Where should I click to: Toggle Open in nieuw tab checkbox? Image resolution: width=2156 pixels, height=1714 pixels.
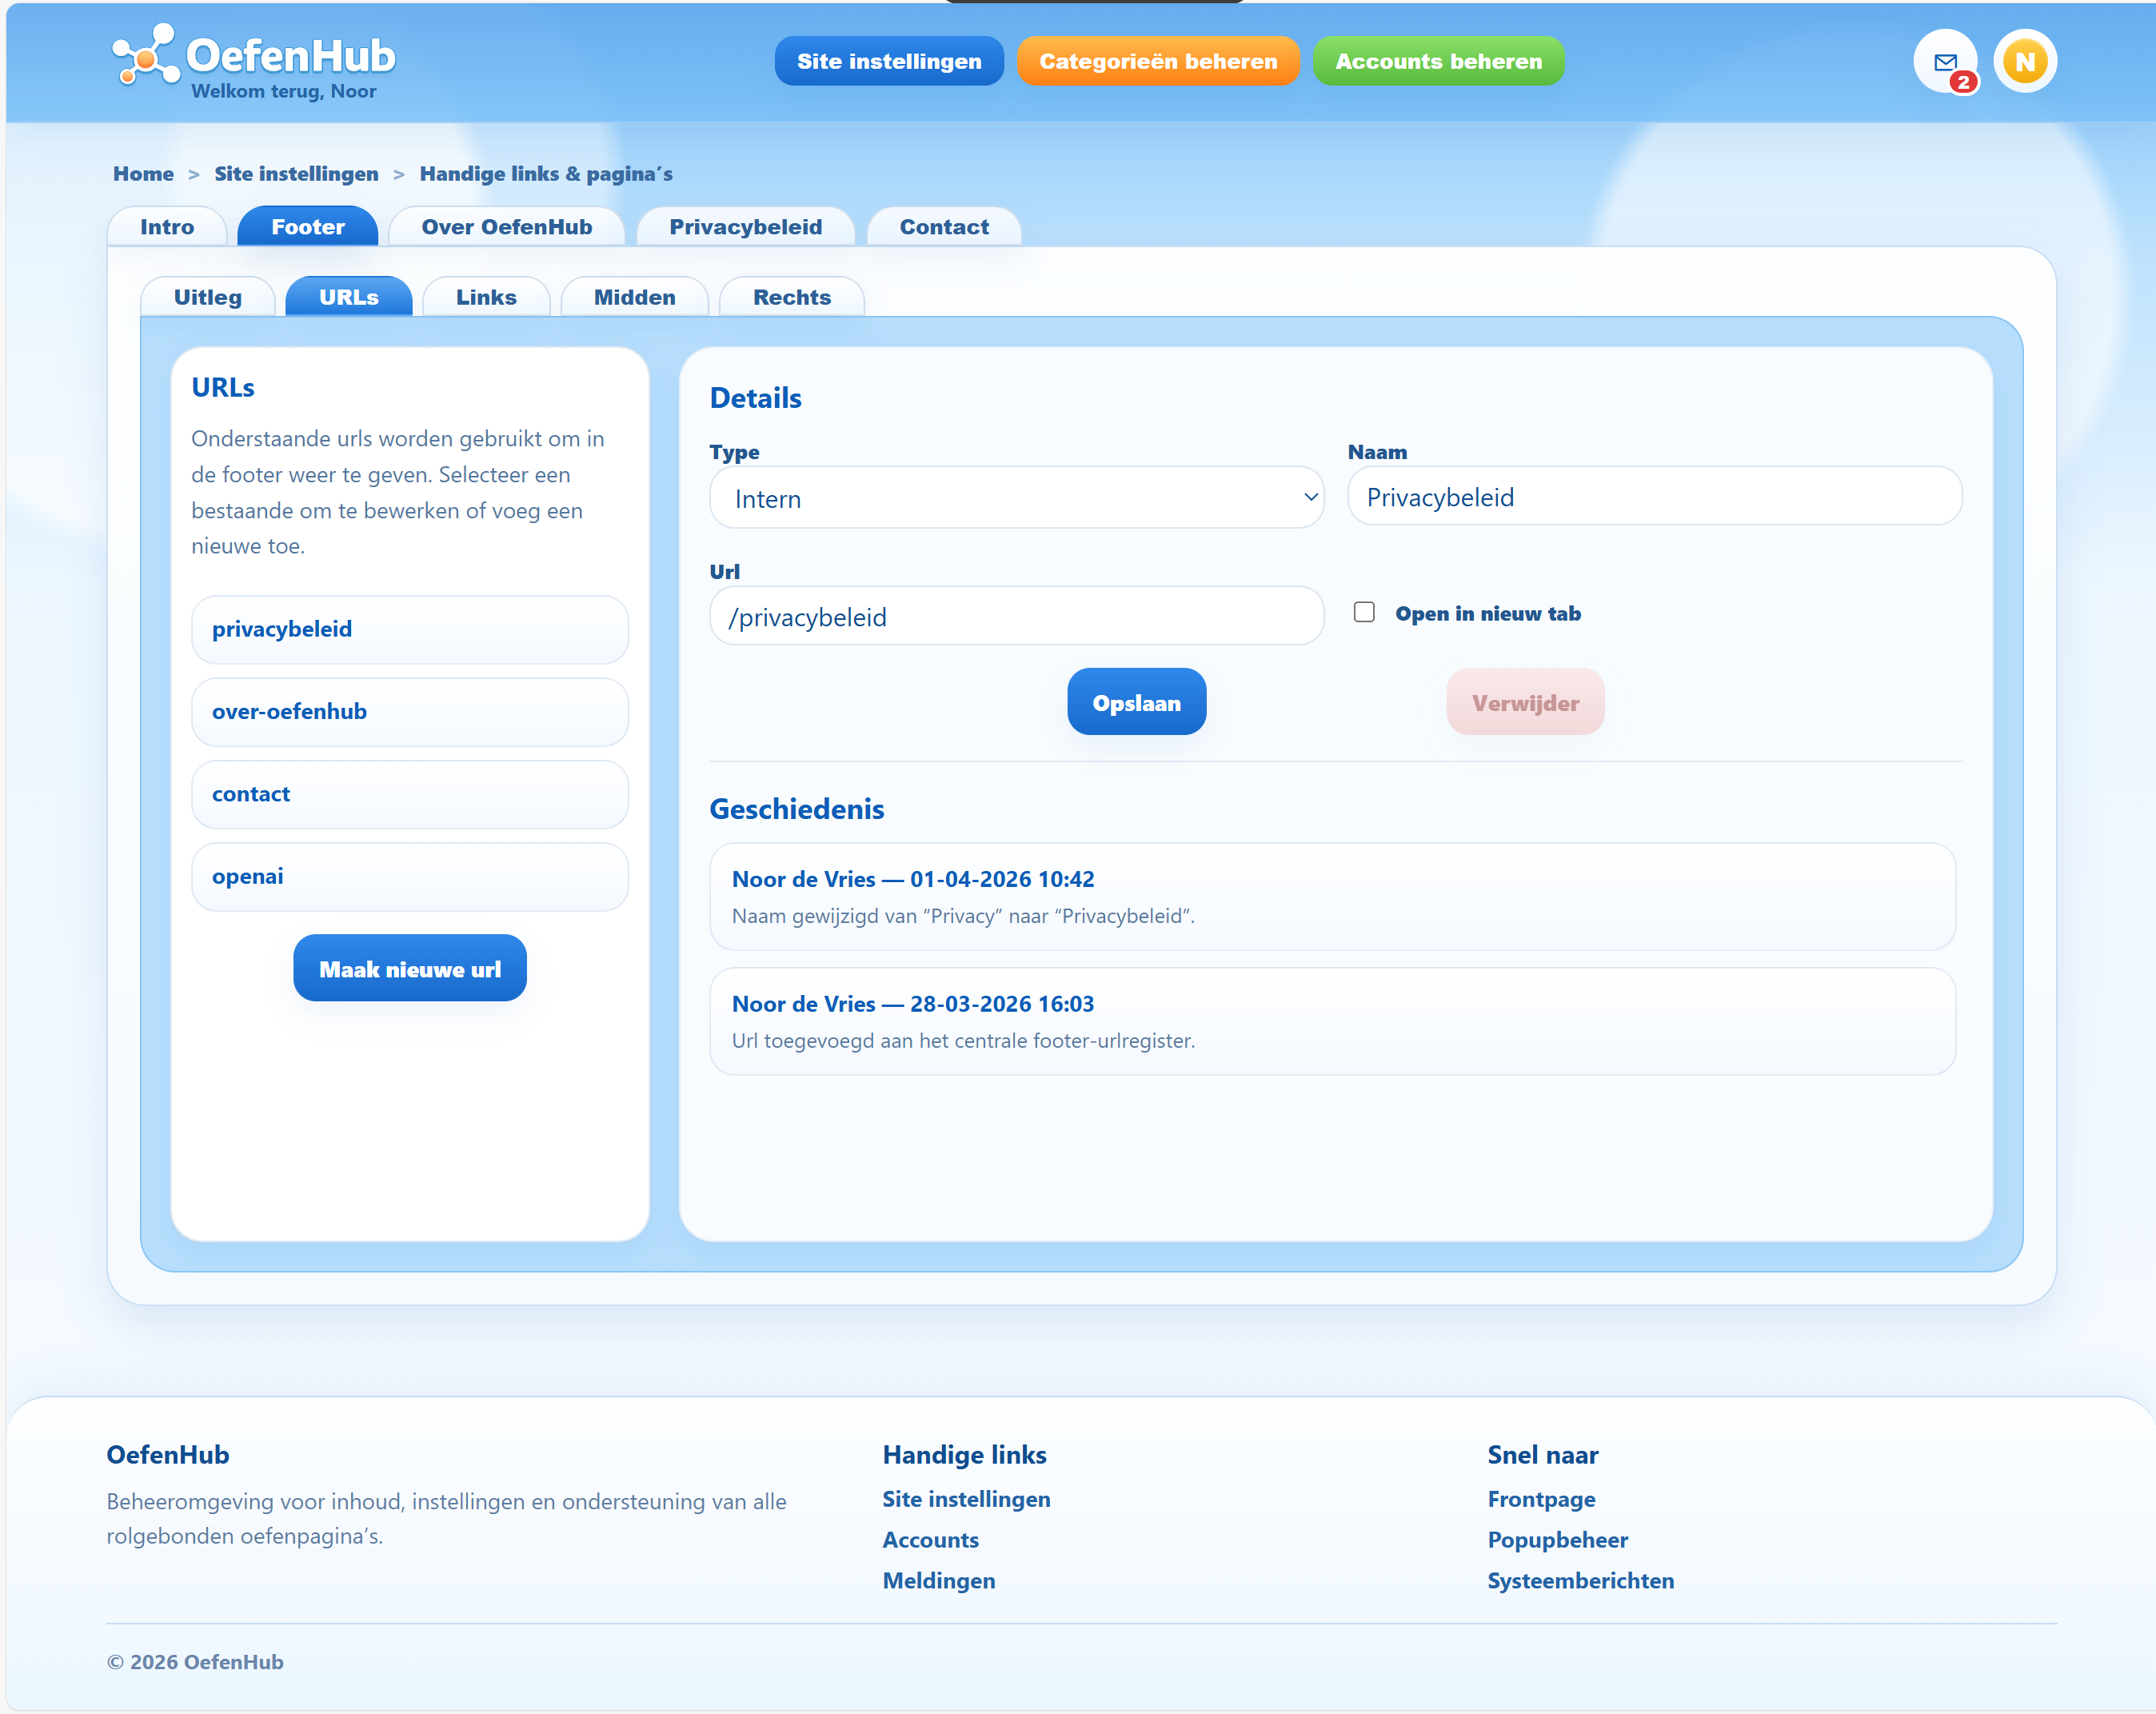pos(1364,612)
